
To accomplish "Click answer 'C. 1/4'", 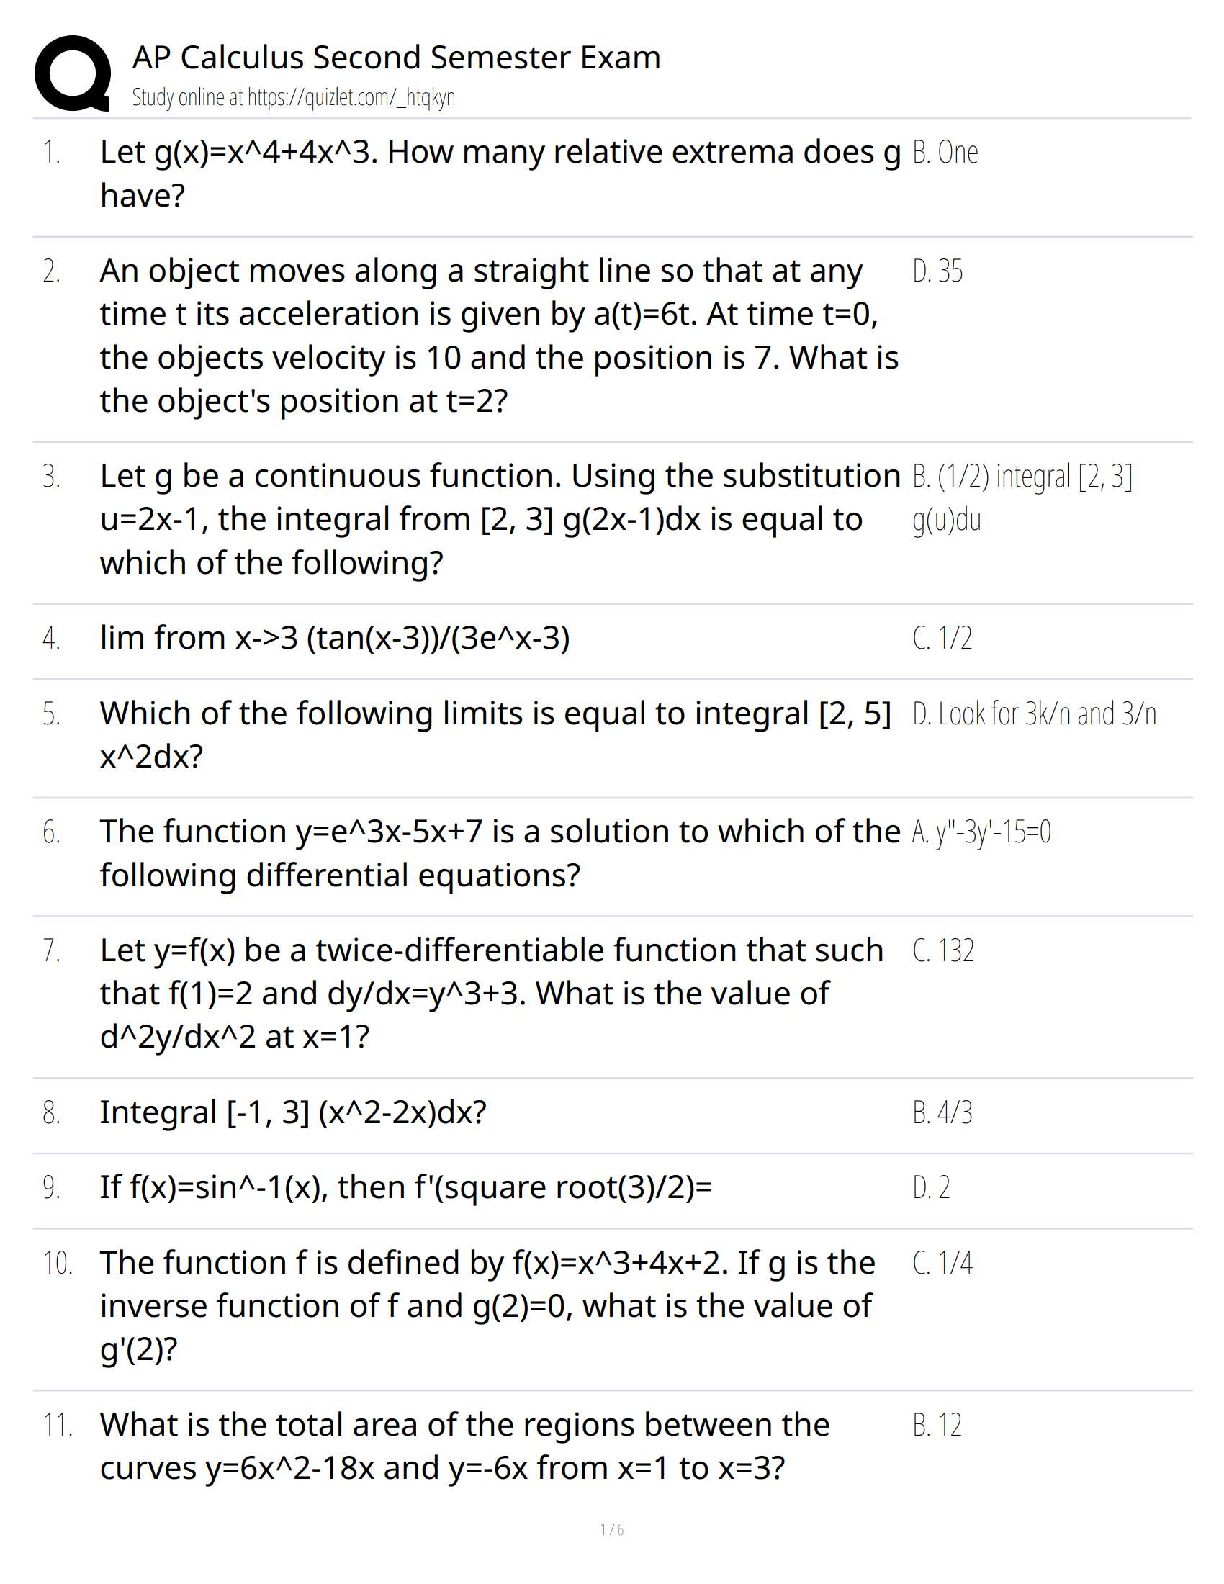I will point(942,1263).
